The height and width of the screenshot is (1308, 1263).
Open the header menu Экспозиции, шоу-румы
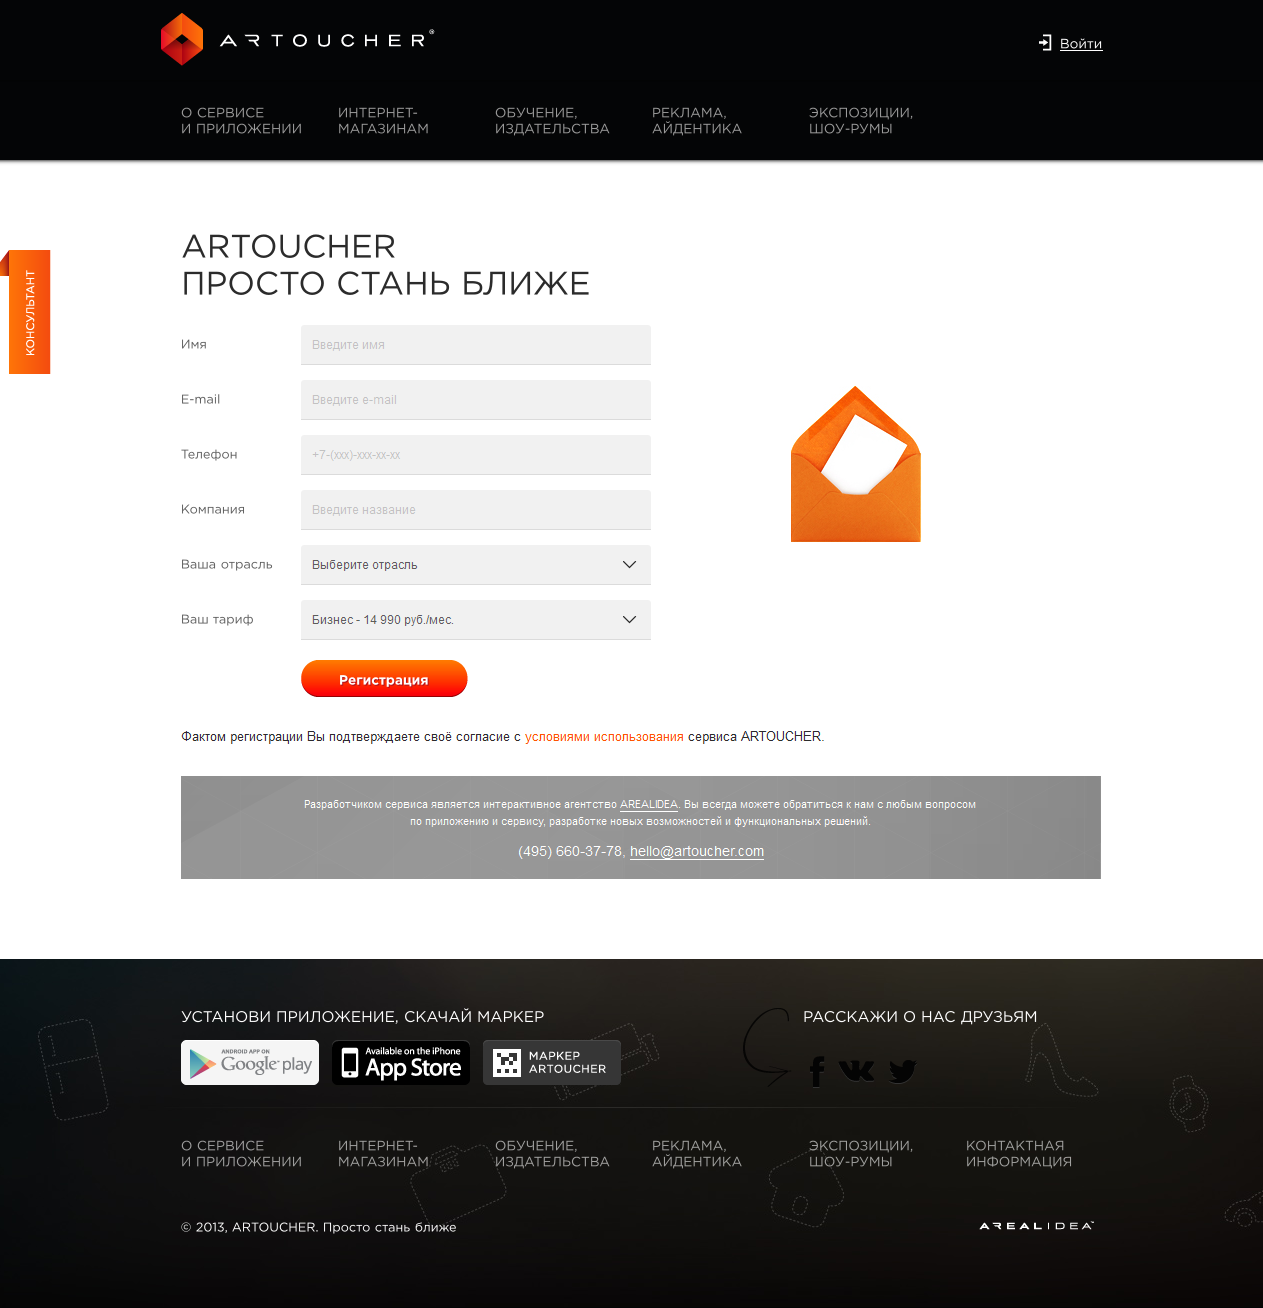click(861, 121)
